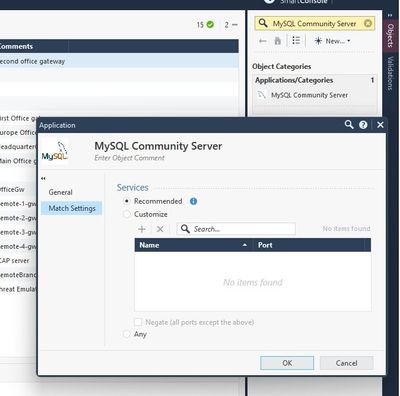Open the New... object dropdown
Image resolution: width=400 pixels, height=396 pixels.
pos(332,41)
